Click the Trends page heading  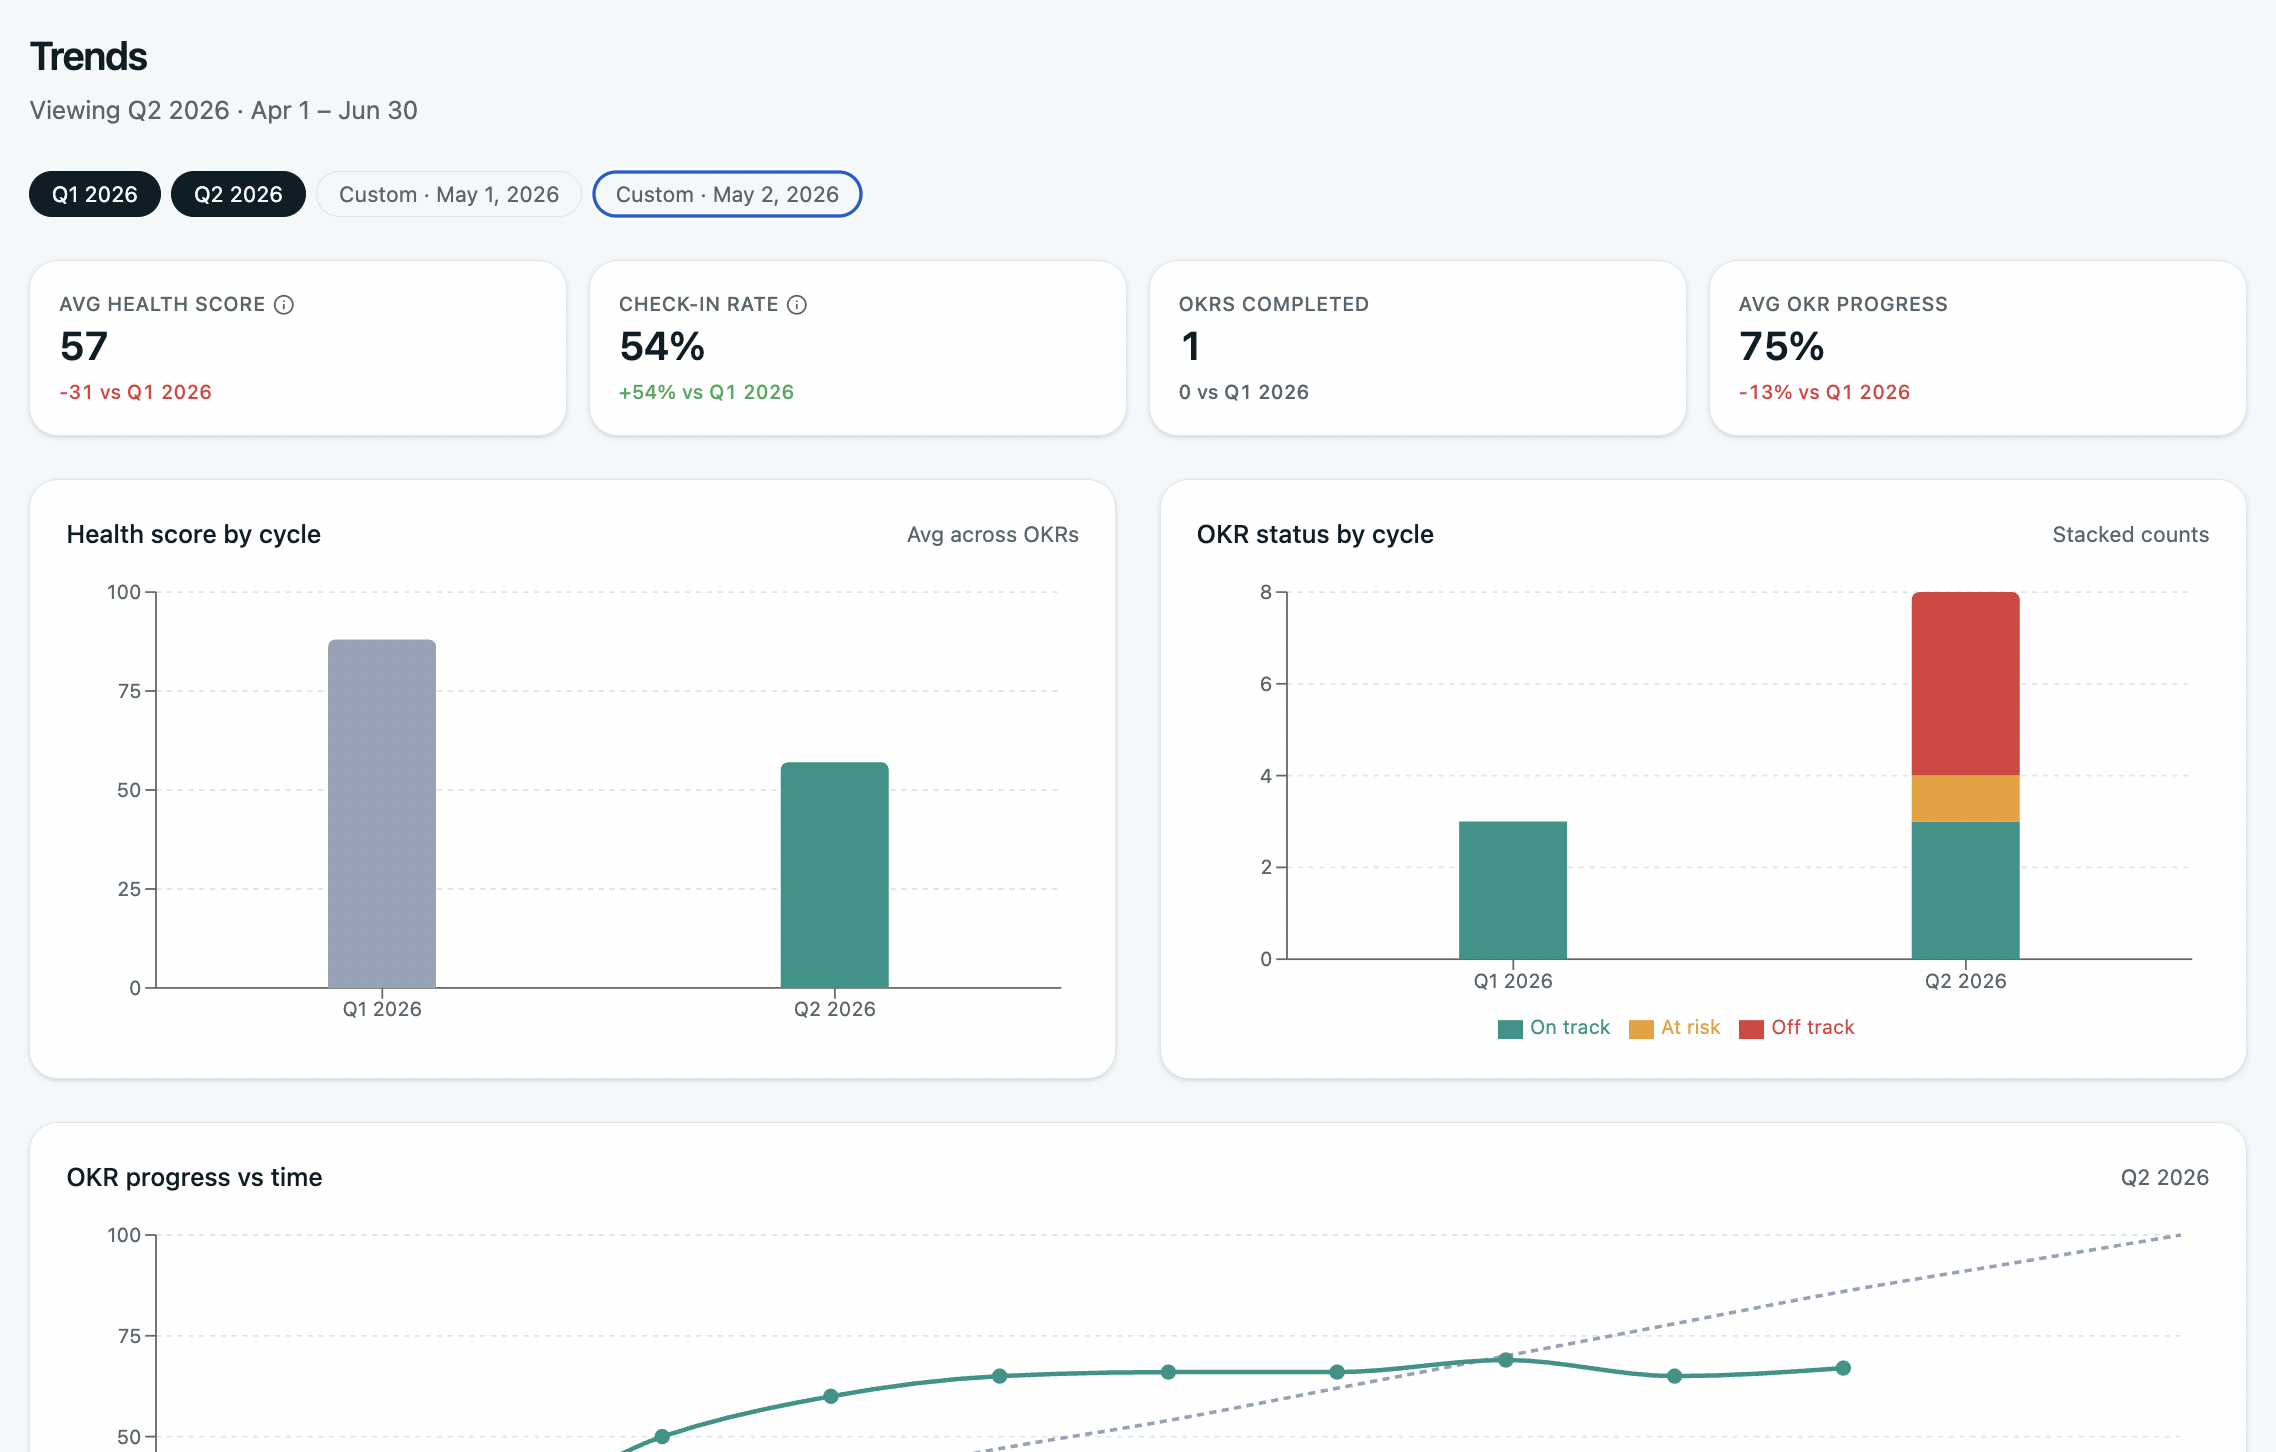(x=89, y=57)
